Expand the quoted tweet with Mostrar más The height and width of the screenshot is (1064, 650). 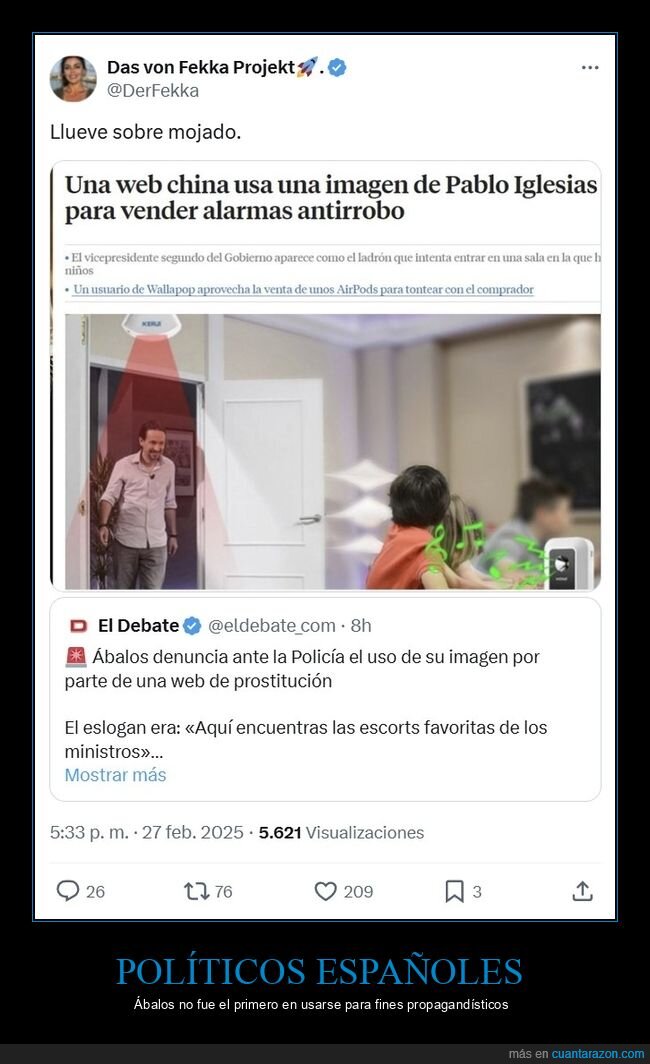coord(115,775)
